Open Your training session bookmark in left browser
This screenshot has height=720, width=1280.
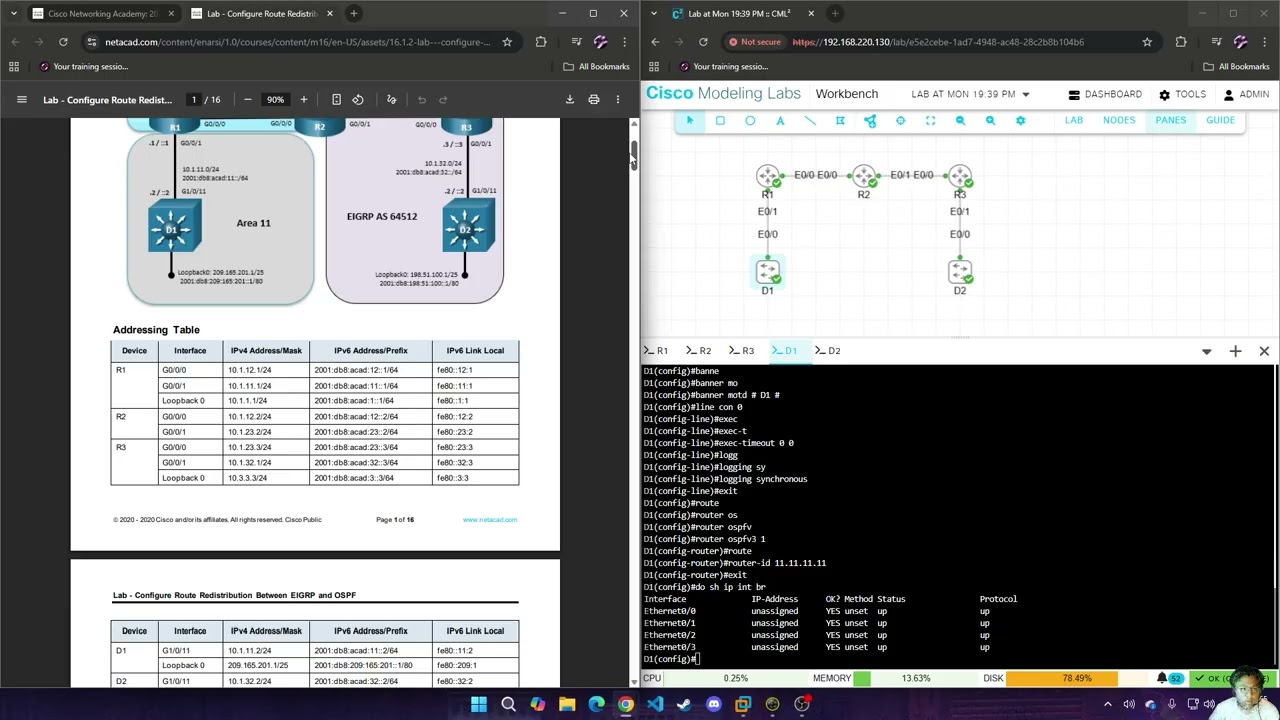[82, 66]
